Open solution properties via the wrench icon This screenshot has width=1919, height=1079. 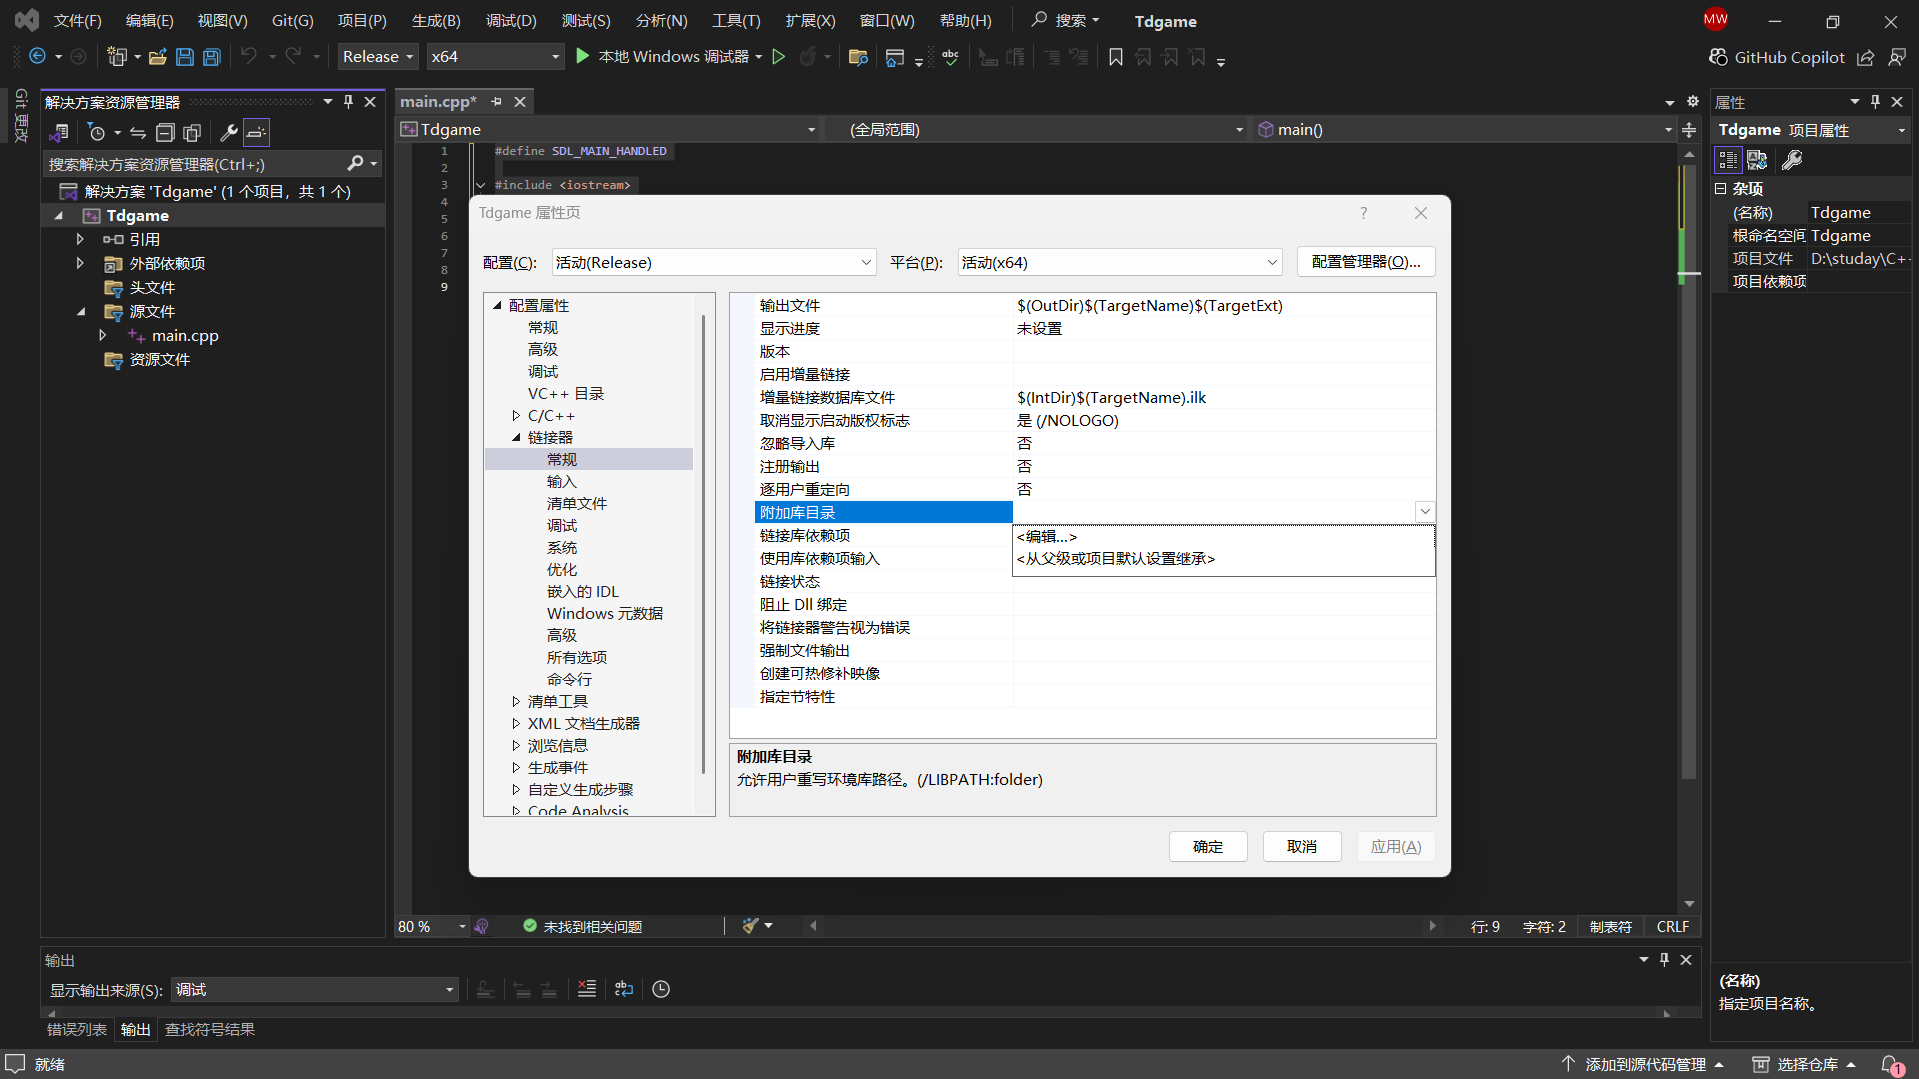click(x=229, y=132)
